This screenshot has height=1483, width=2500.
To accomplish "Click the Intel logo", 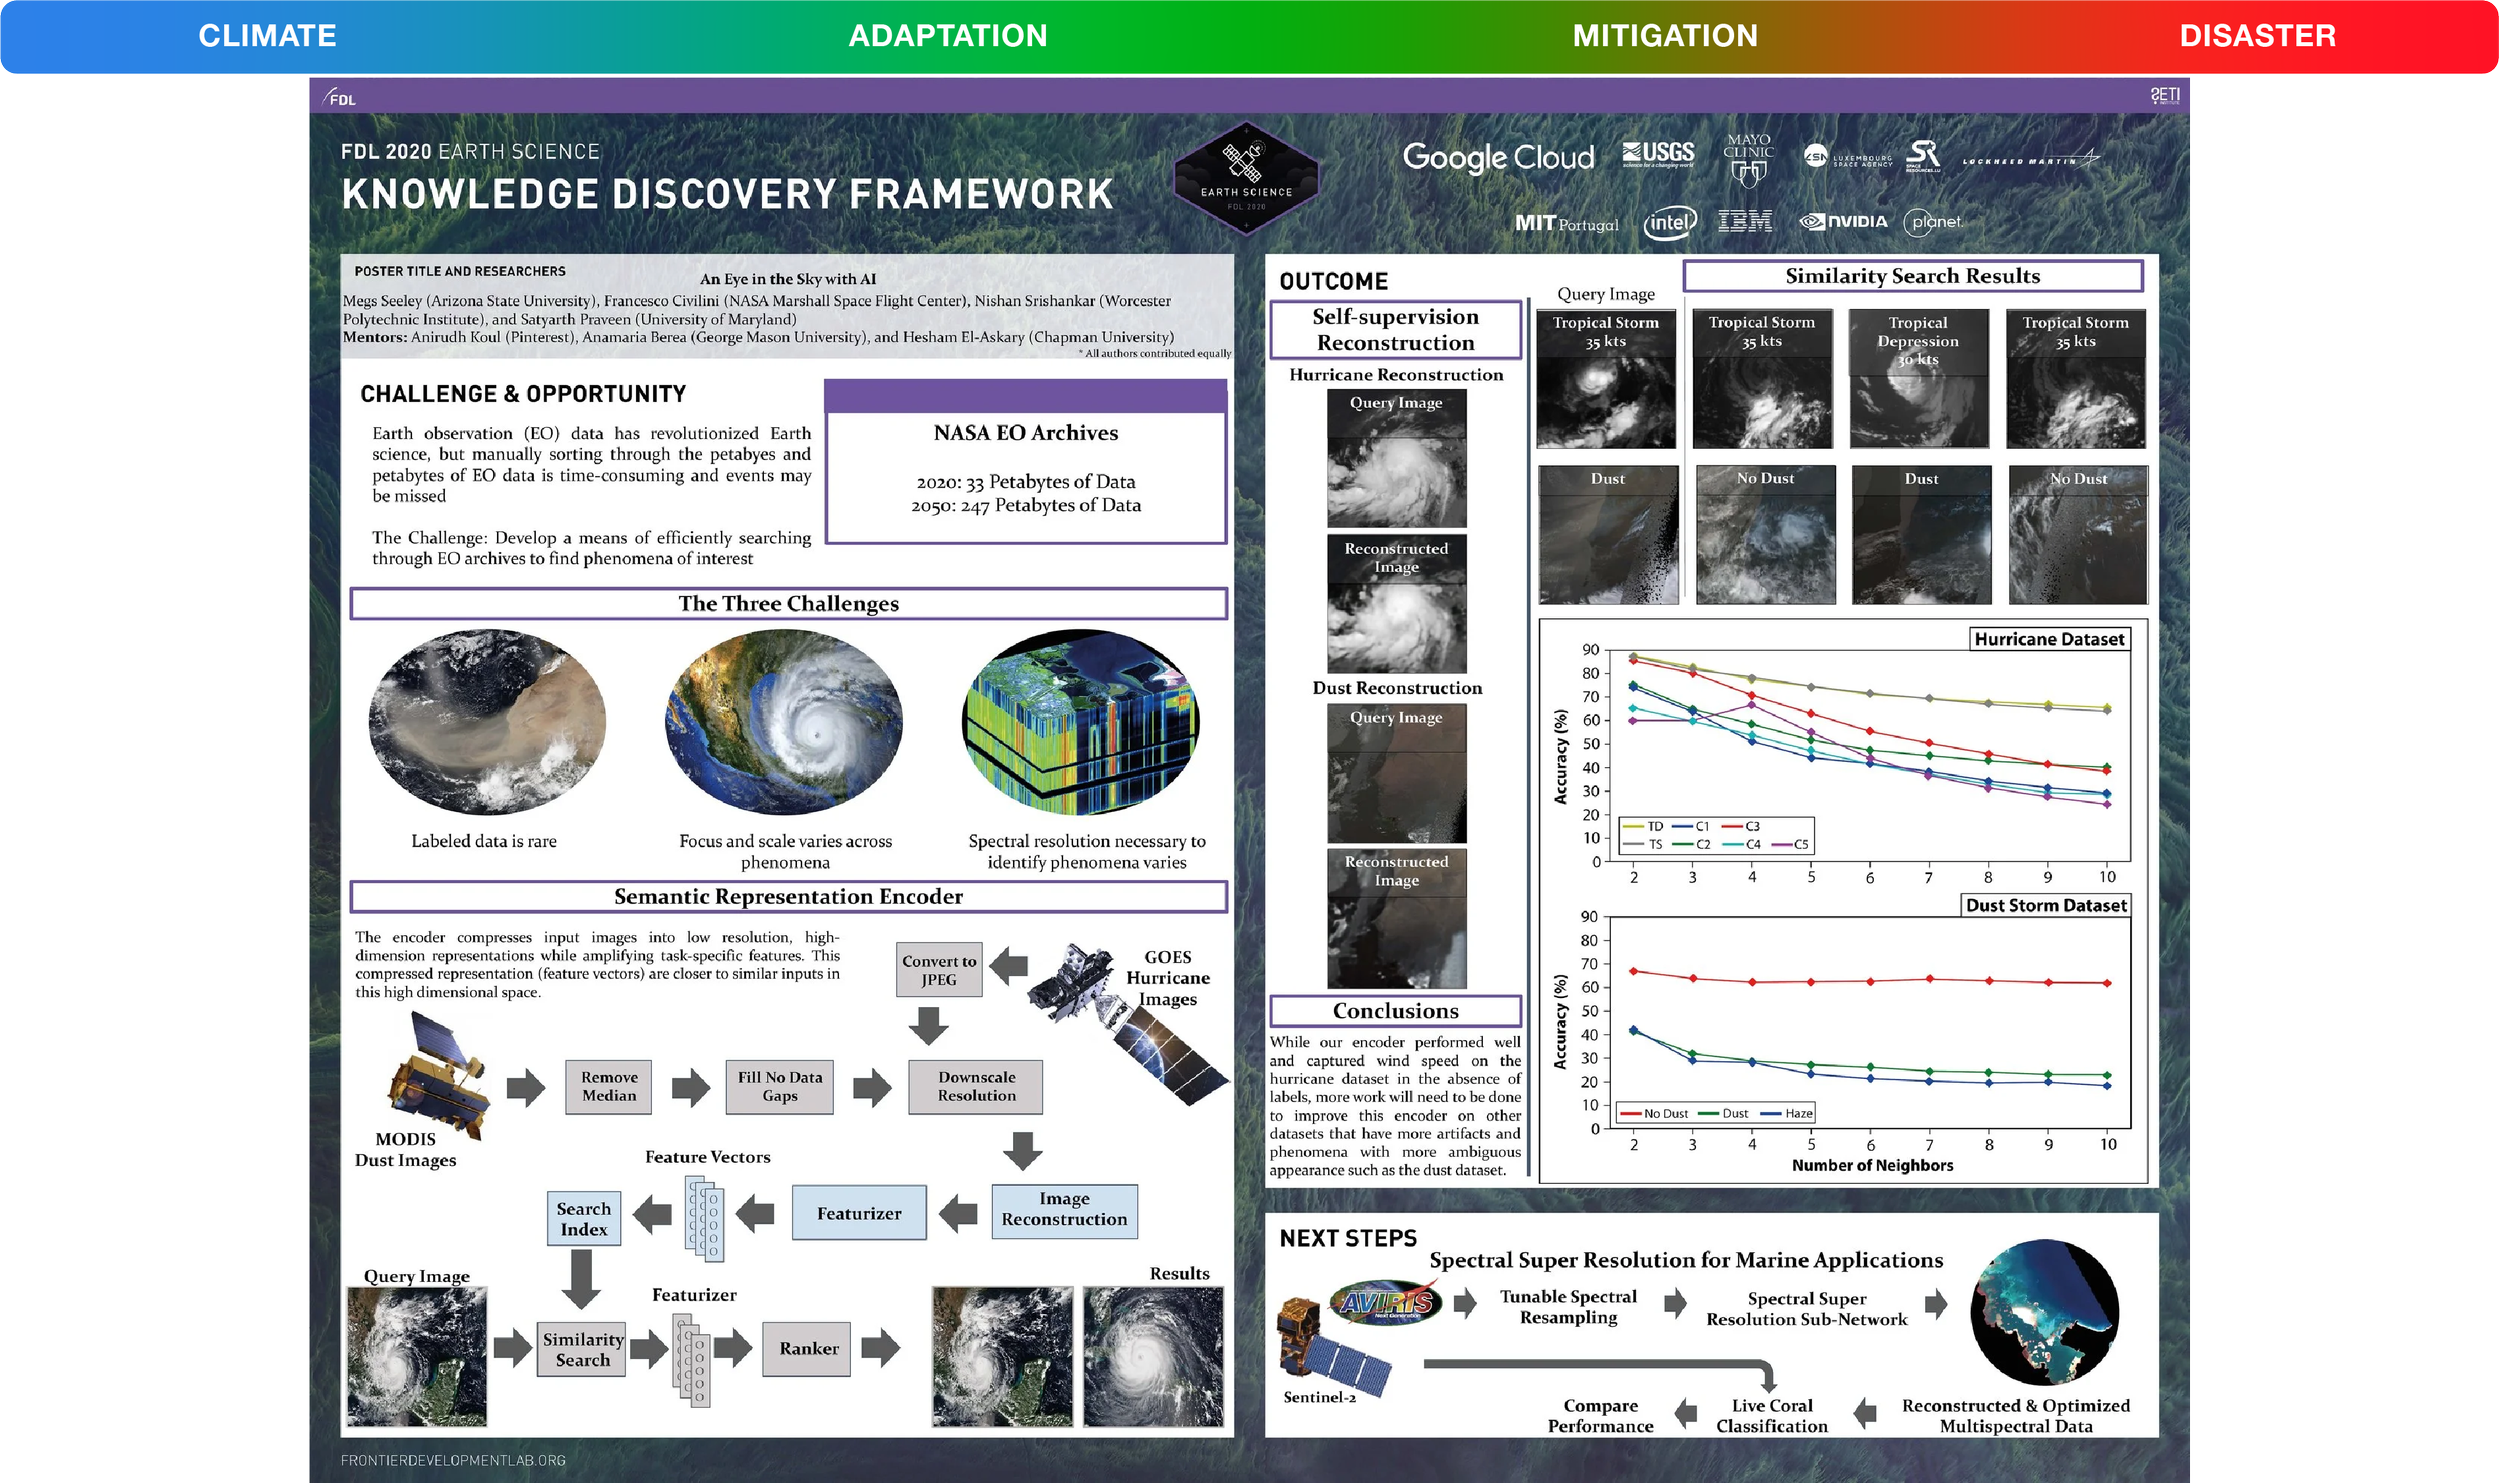I will [1670, 223].
